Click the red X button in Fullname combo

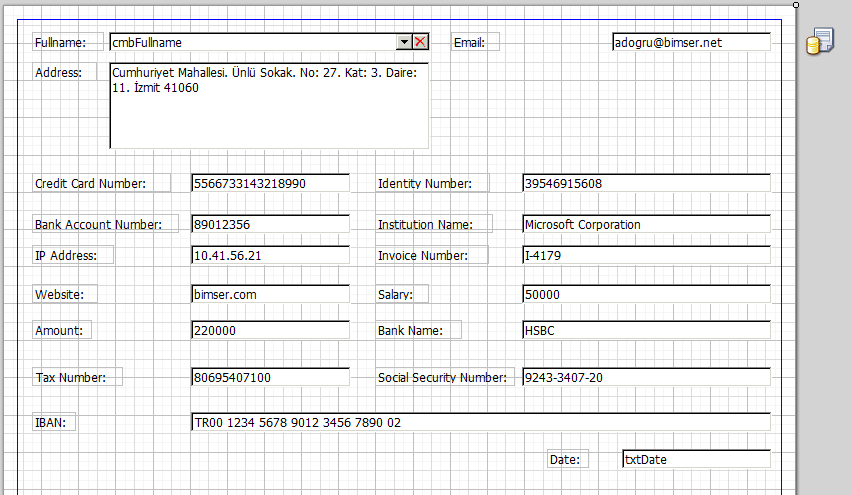[420, 42]
